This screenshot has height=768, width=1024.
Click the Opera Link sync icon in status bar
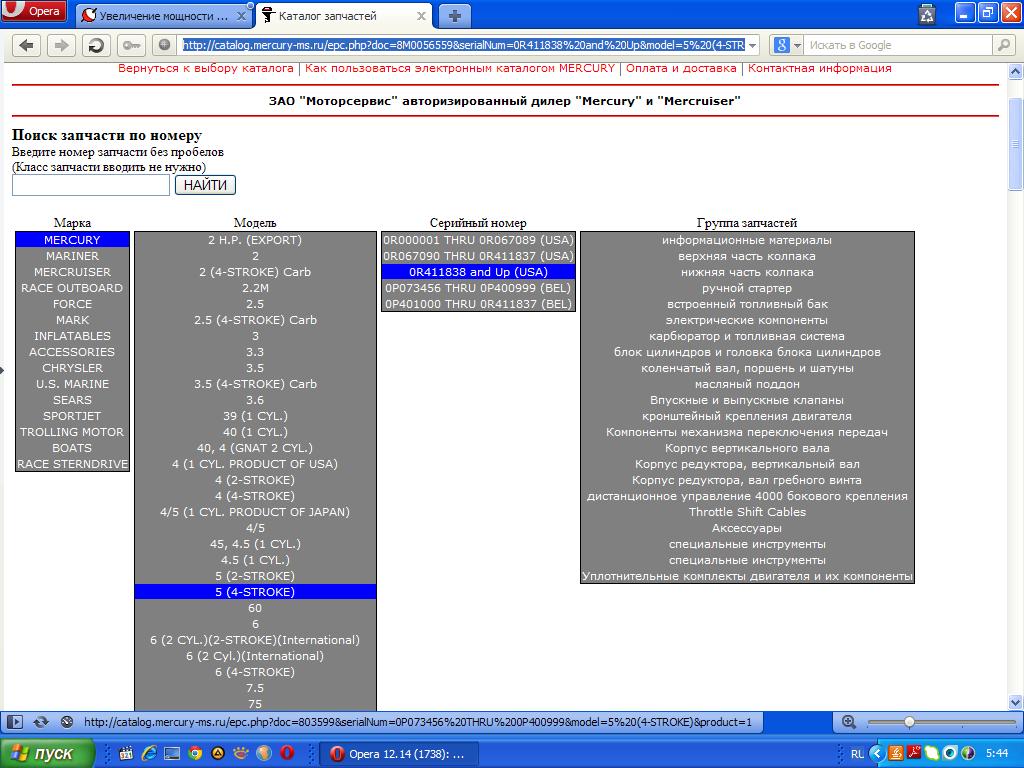point(41,721)
